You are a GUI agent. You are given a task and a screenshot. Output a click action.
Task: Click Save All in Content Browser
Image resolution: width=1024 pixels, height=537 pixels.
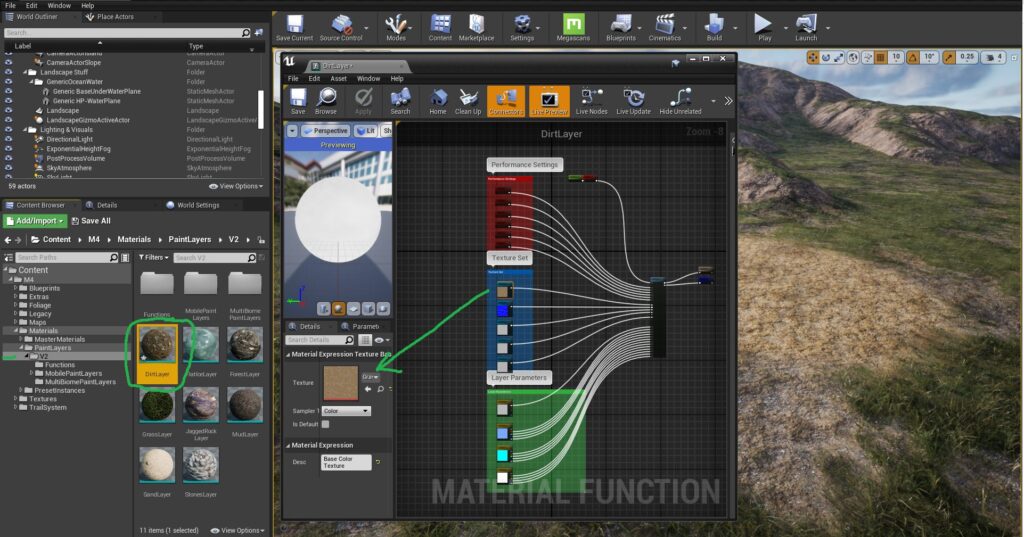(91, 221)
